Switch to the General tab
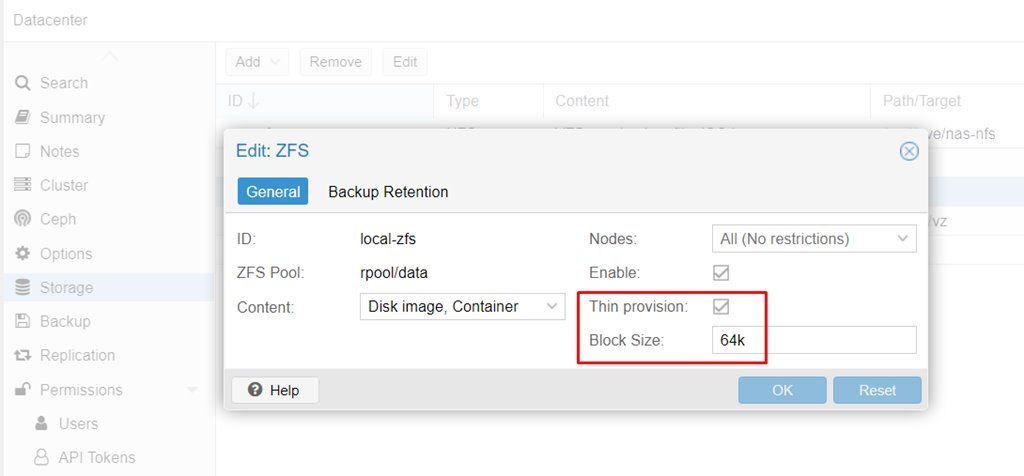This screenshot has height=476, width=1024. (273, 192)
